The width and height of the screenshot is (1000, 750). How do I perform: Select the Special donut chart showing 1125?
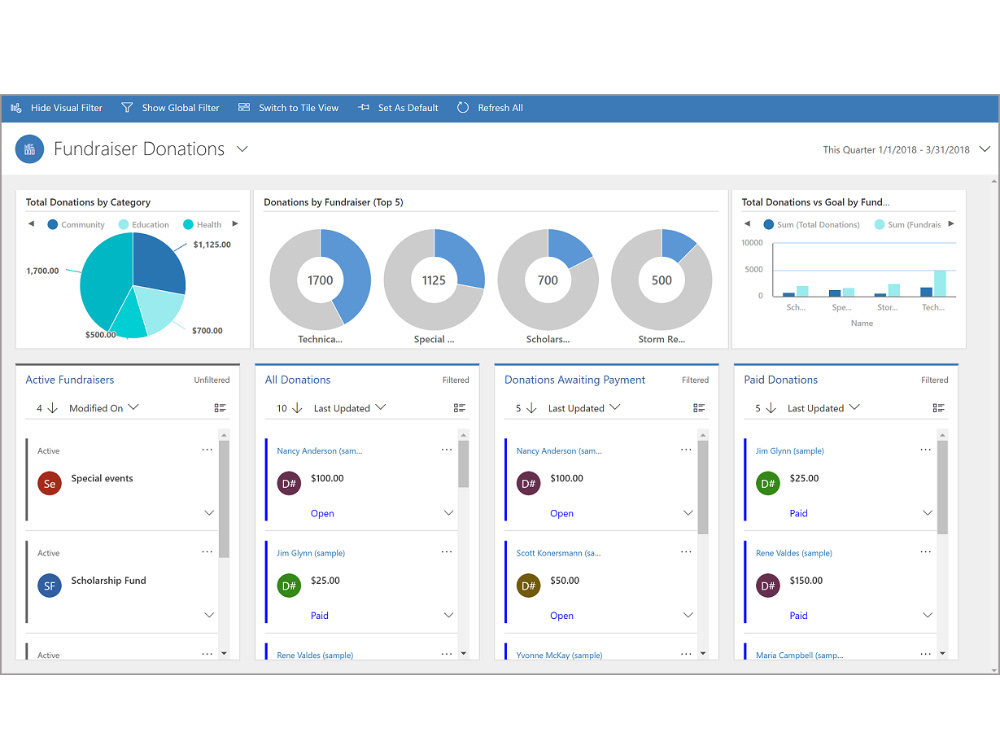pos(434,280)
